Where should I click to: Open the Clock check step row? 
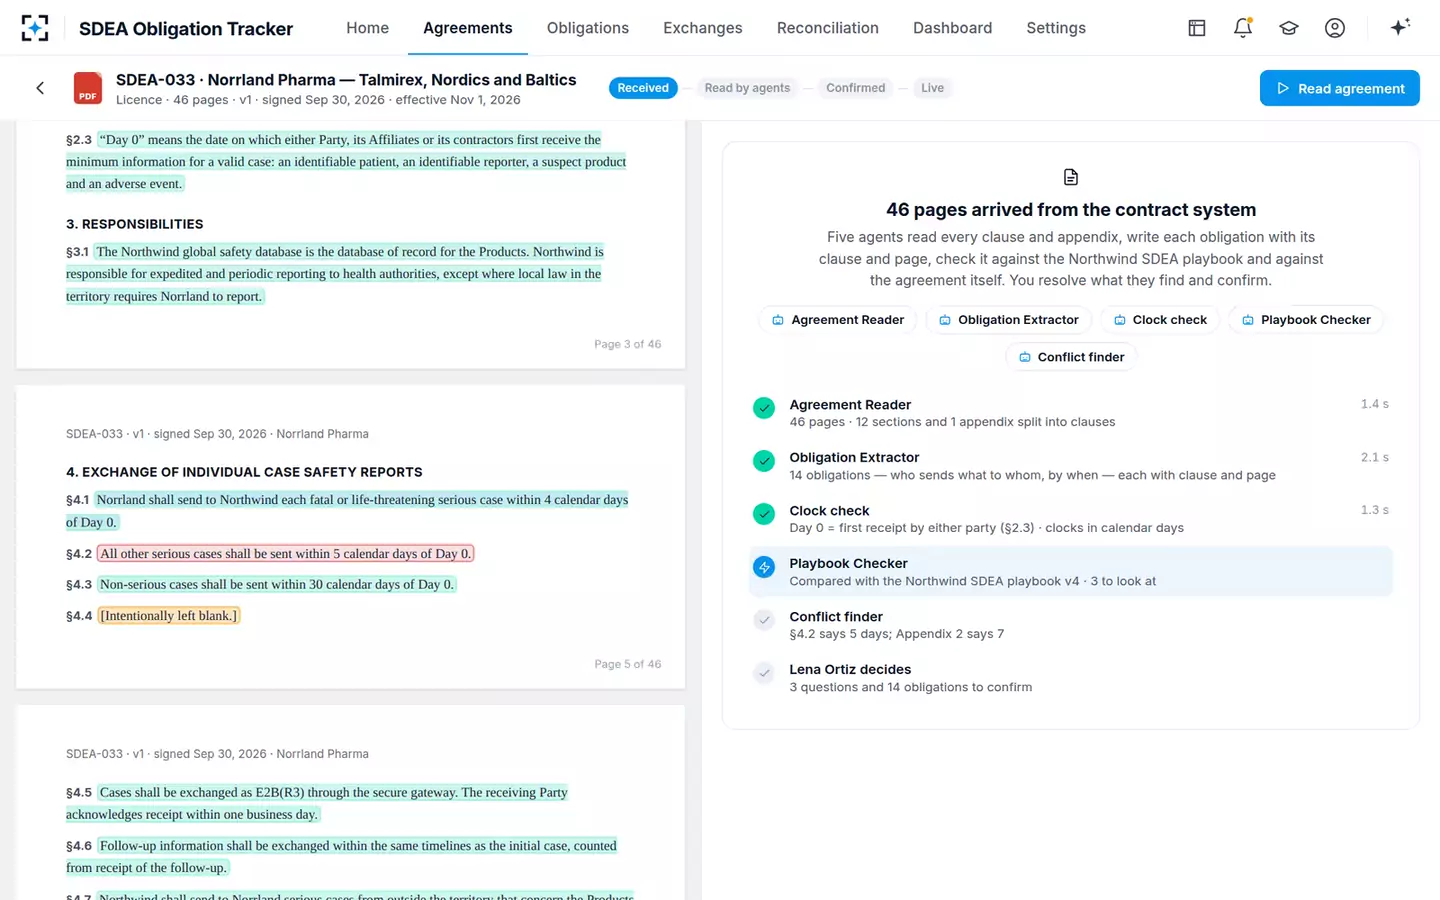[1071, 519]
